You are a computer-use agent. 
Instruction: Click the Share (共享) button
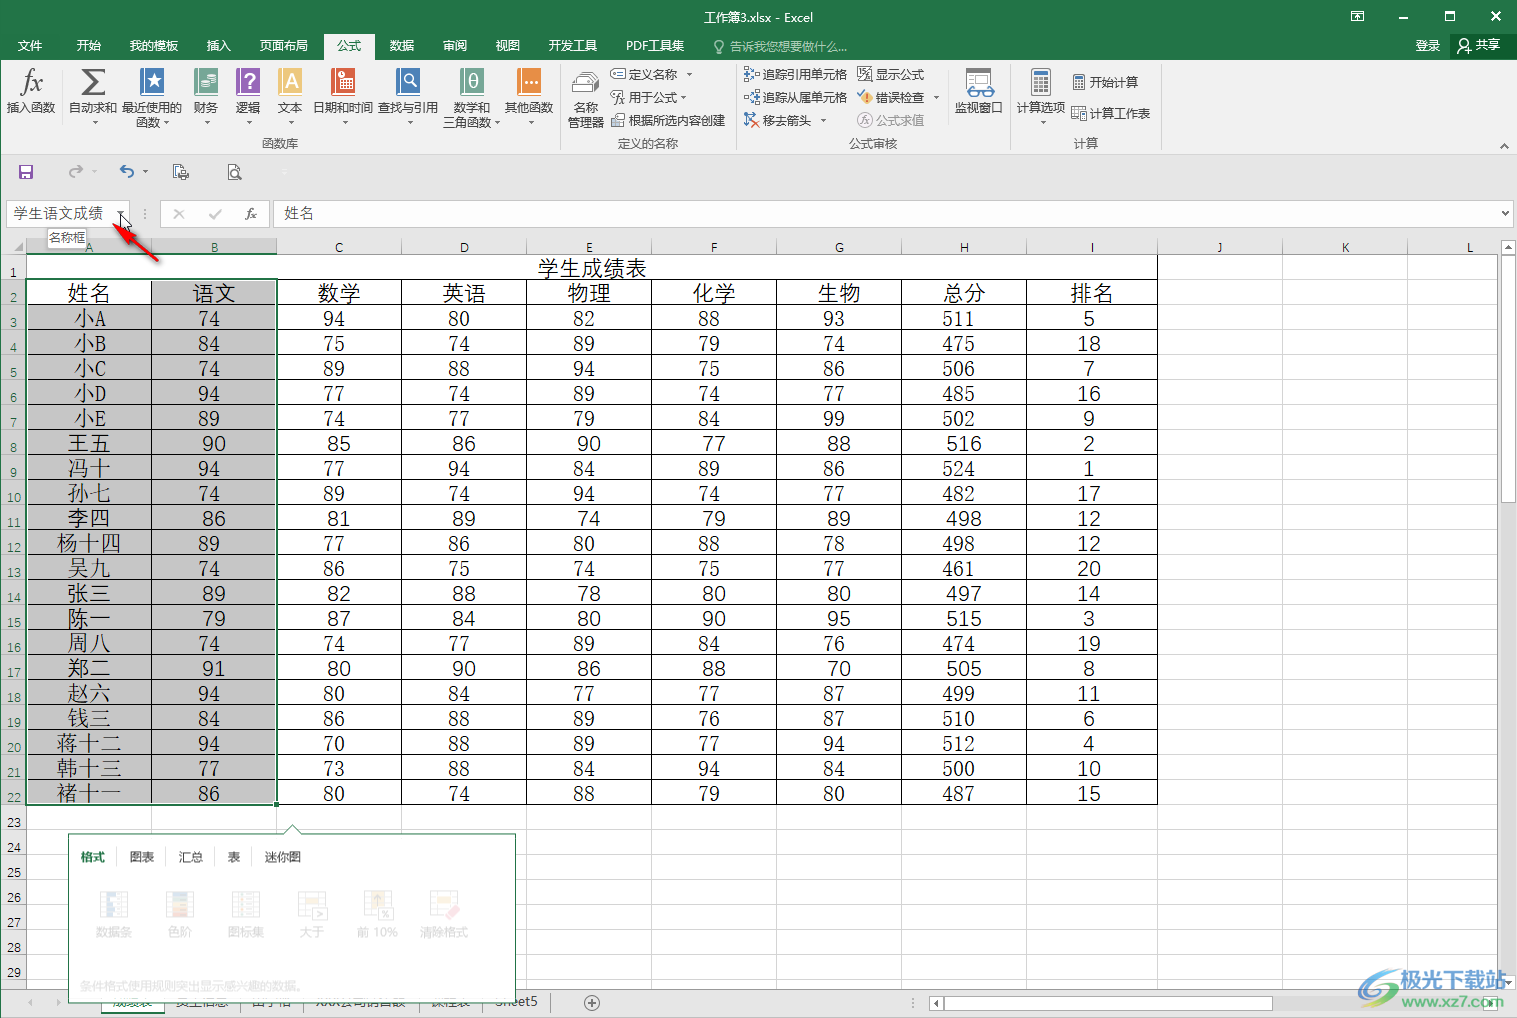click(x=1480, y=46)
